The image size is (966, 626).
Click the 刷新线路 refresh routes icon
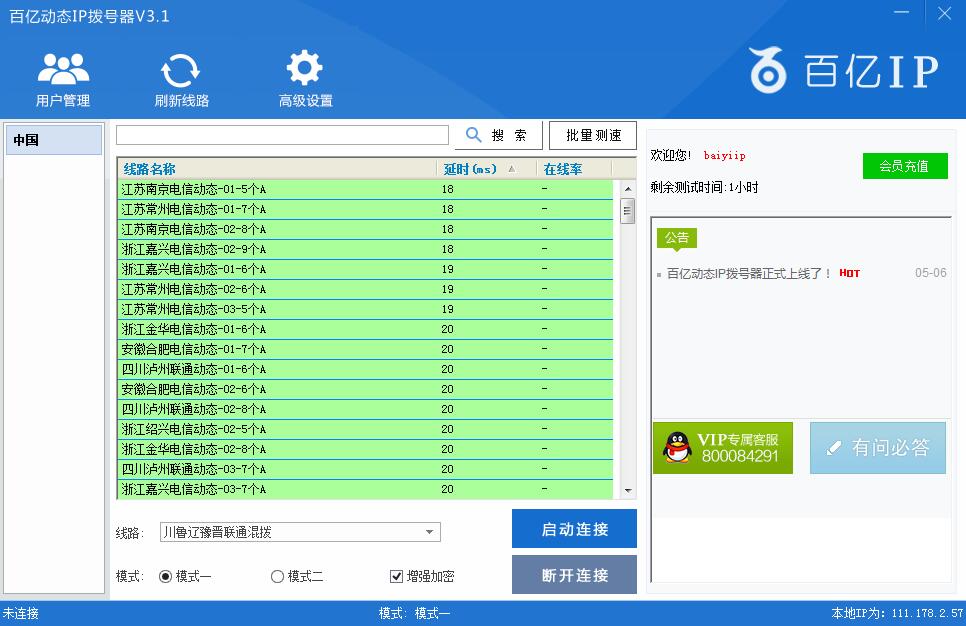point(181,80)
